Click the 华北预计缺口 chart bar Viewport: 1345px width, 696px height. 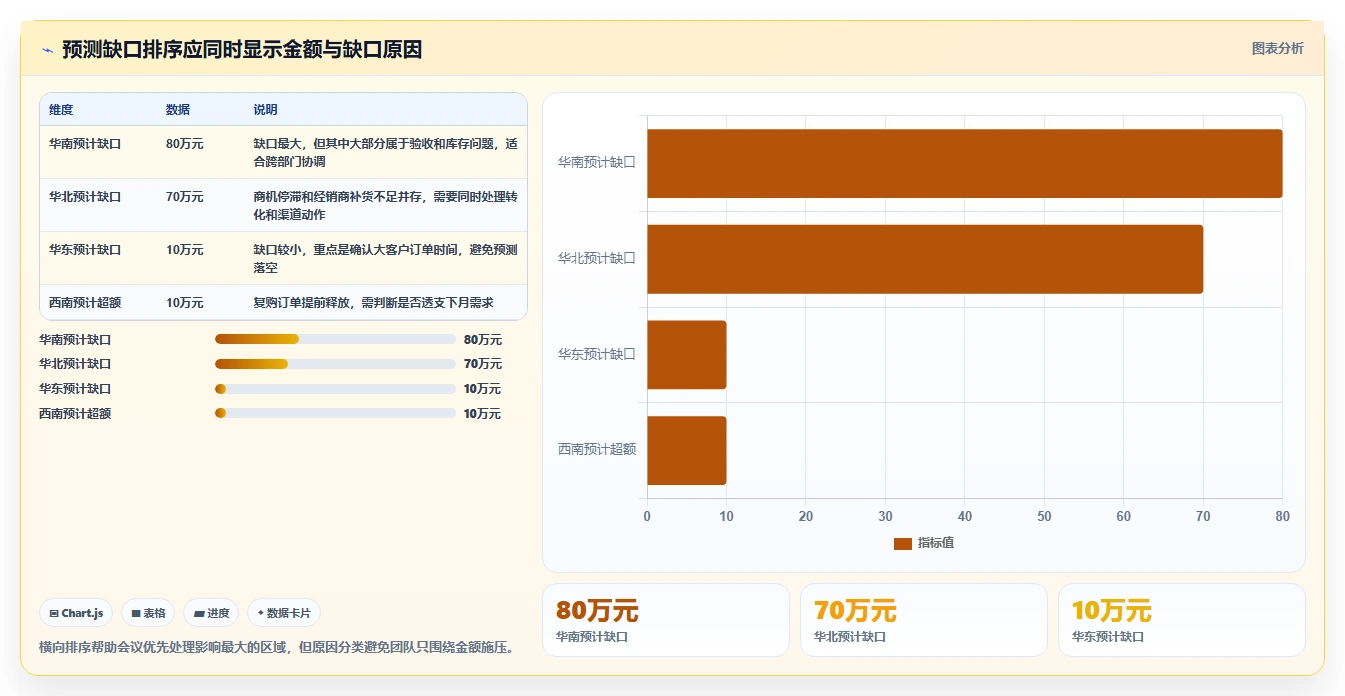click(x=925, y=259)
